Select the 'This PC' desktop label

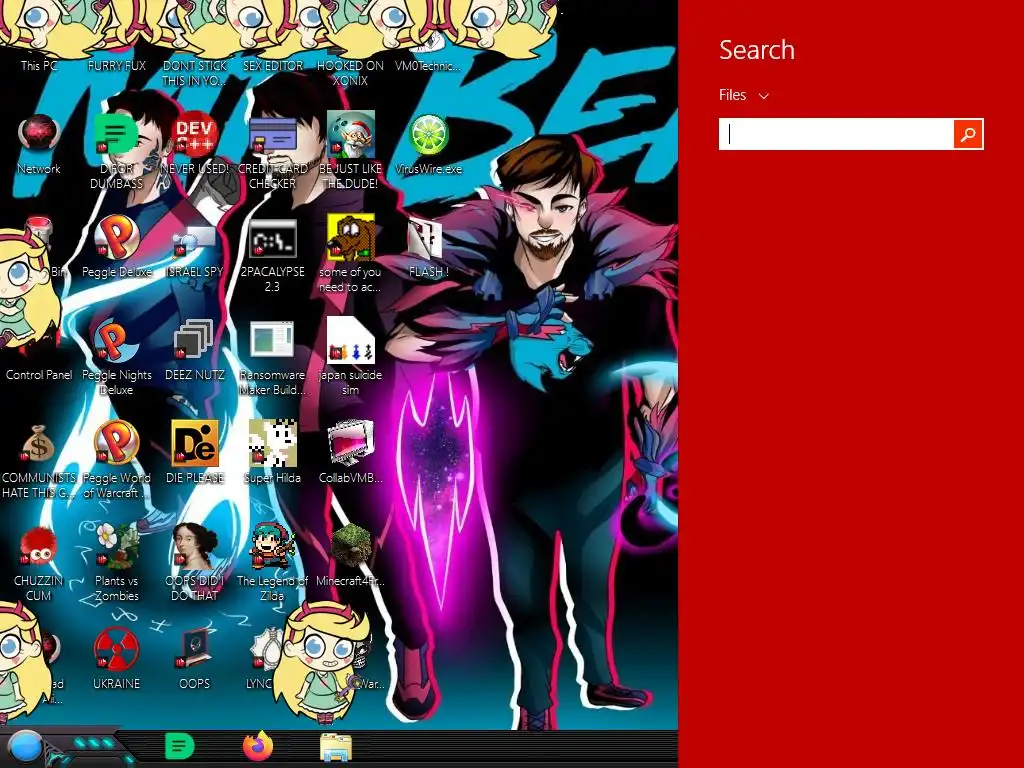point(39,65)
